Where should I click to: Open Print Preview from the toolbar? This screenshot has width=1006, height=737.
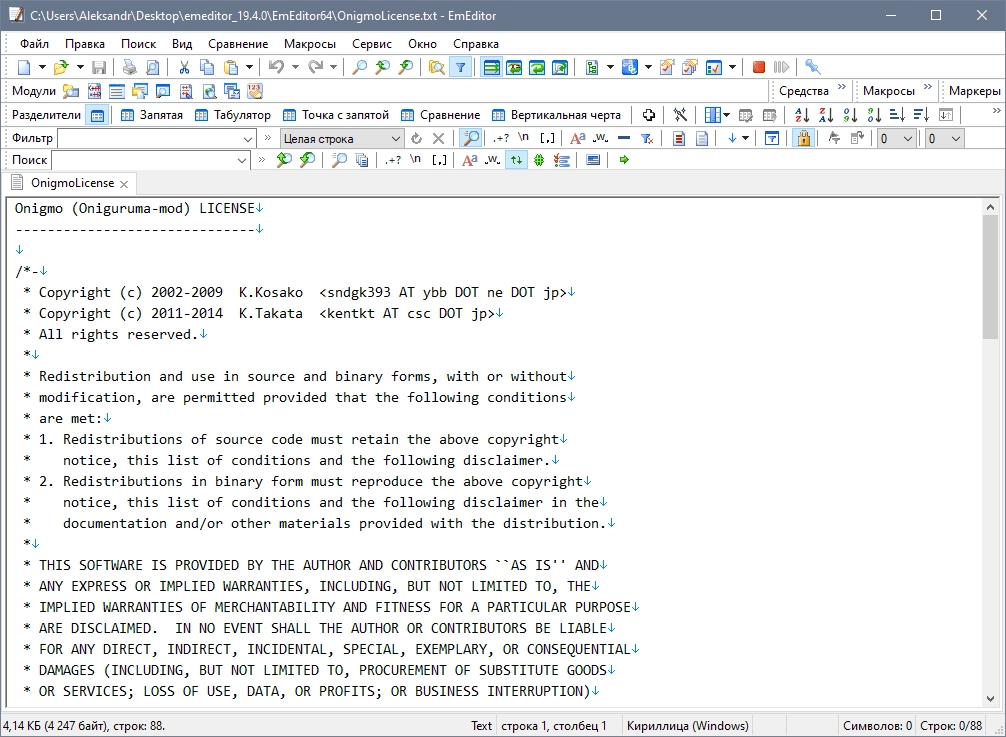[152, 67]
